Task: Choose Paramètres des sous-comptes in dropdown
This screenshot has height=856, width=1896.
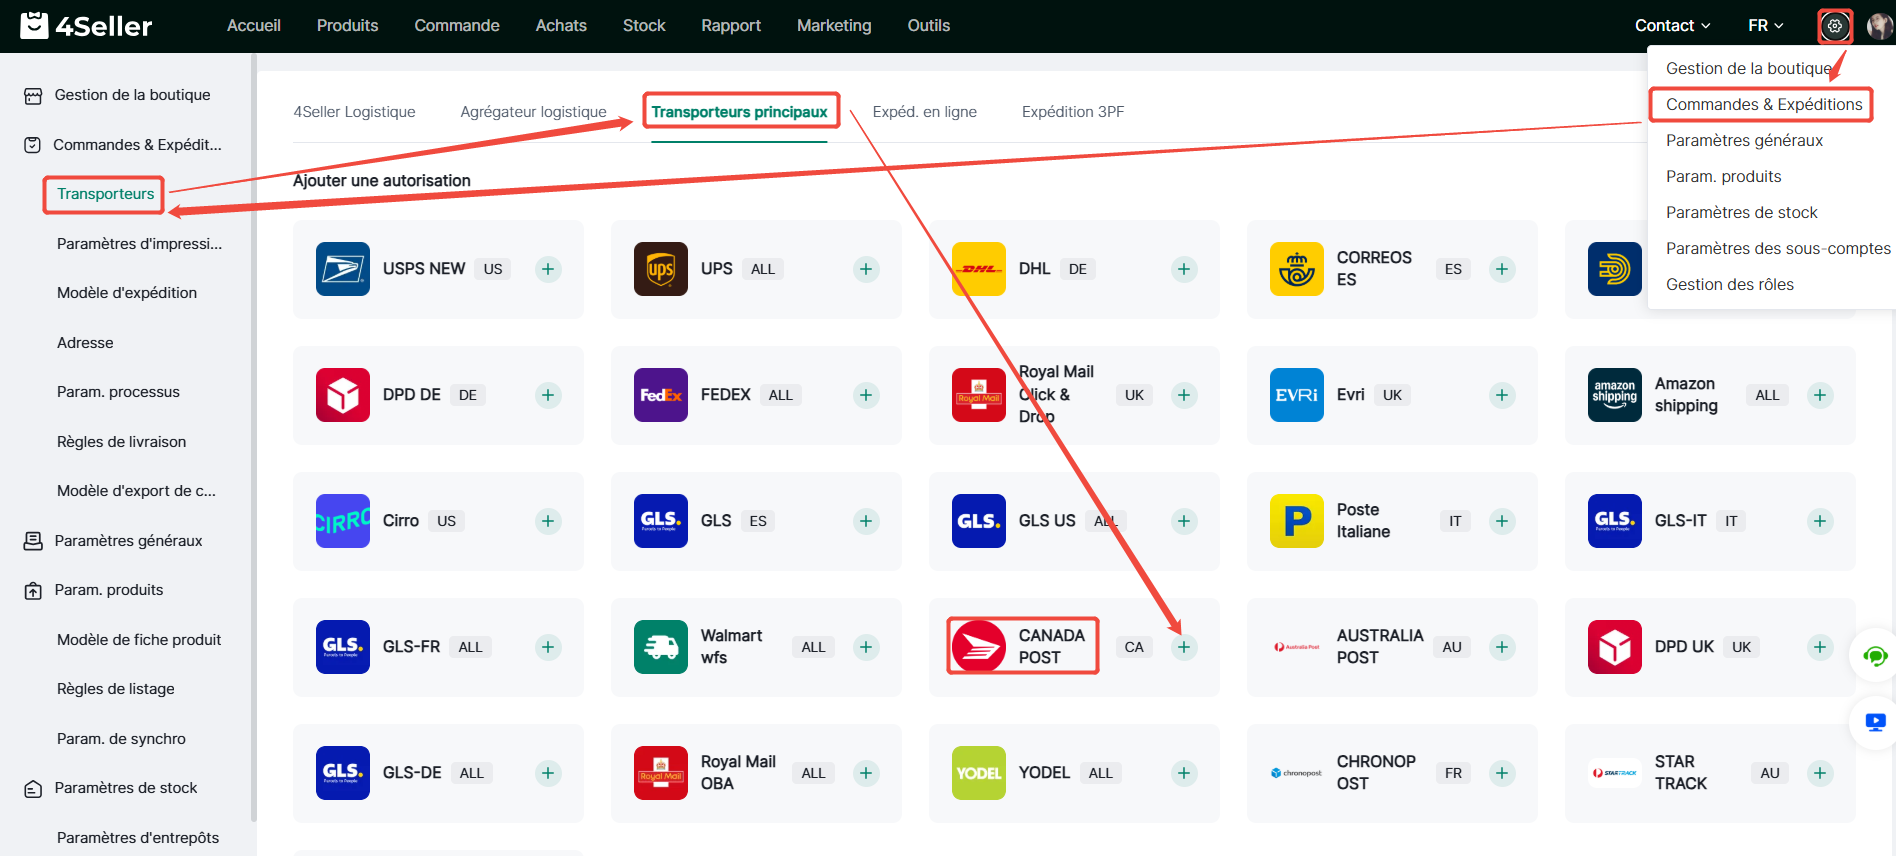Action: click(1778, 248)
